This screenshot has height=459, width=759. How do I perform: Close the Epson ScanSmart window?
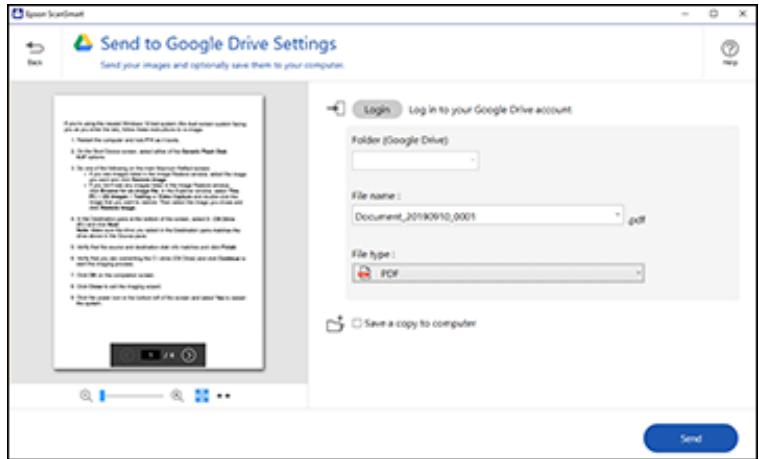pyautogui.click(x=743, y=14)
